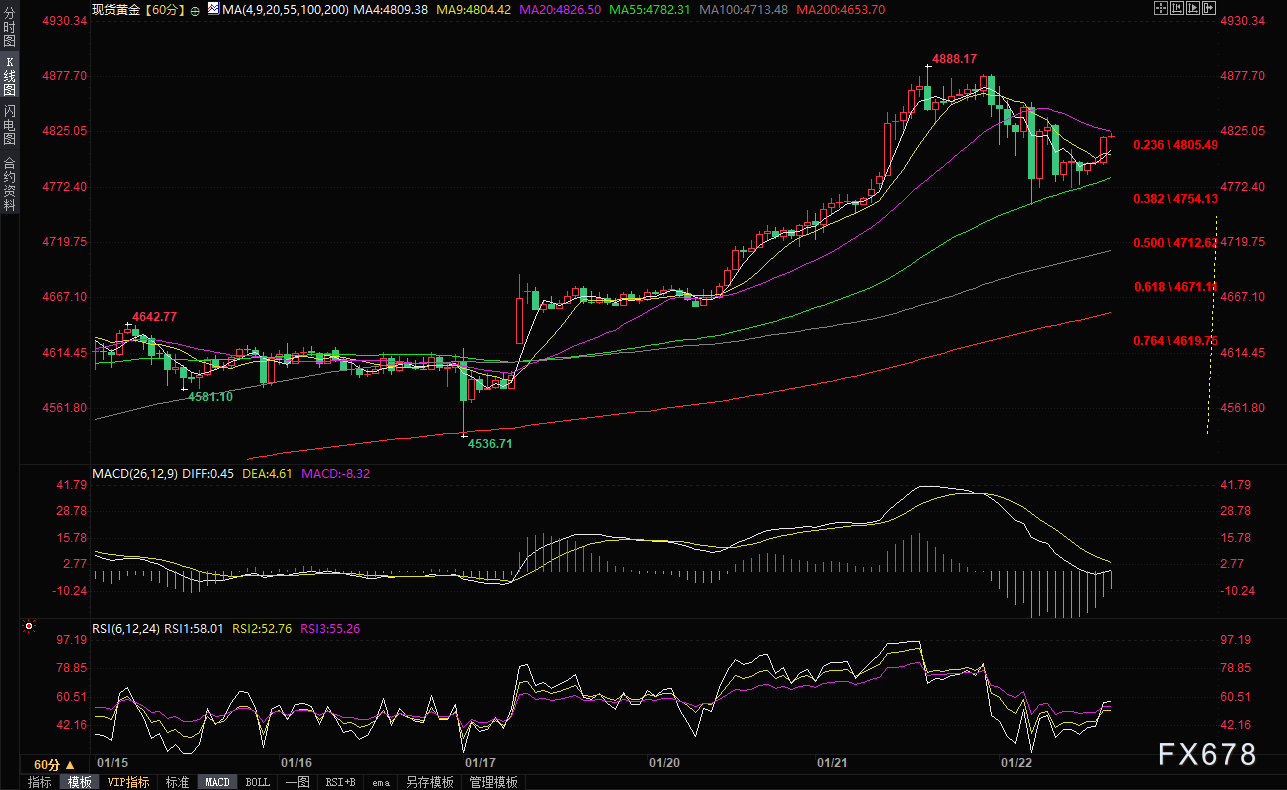Click 另存模板 to save the template
Image resolution: width=1287 pixels, height=790 pixels.
pos(429,782)
